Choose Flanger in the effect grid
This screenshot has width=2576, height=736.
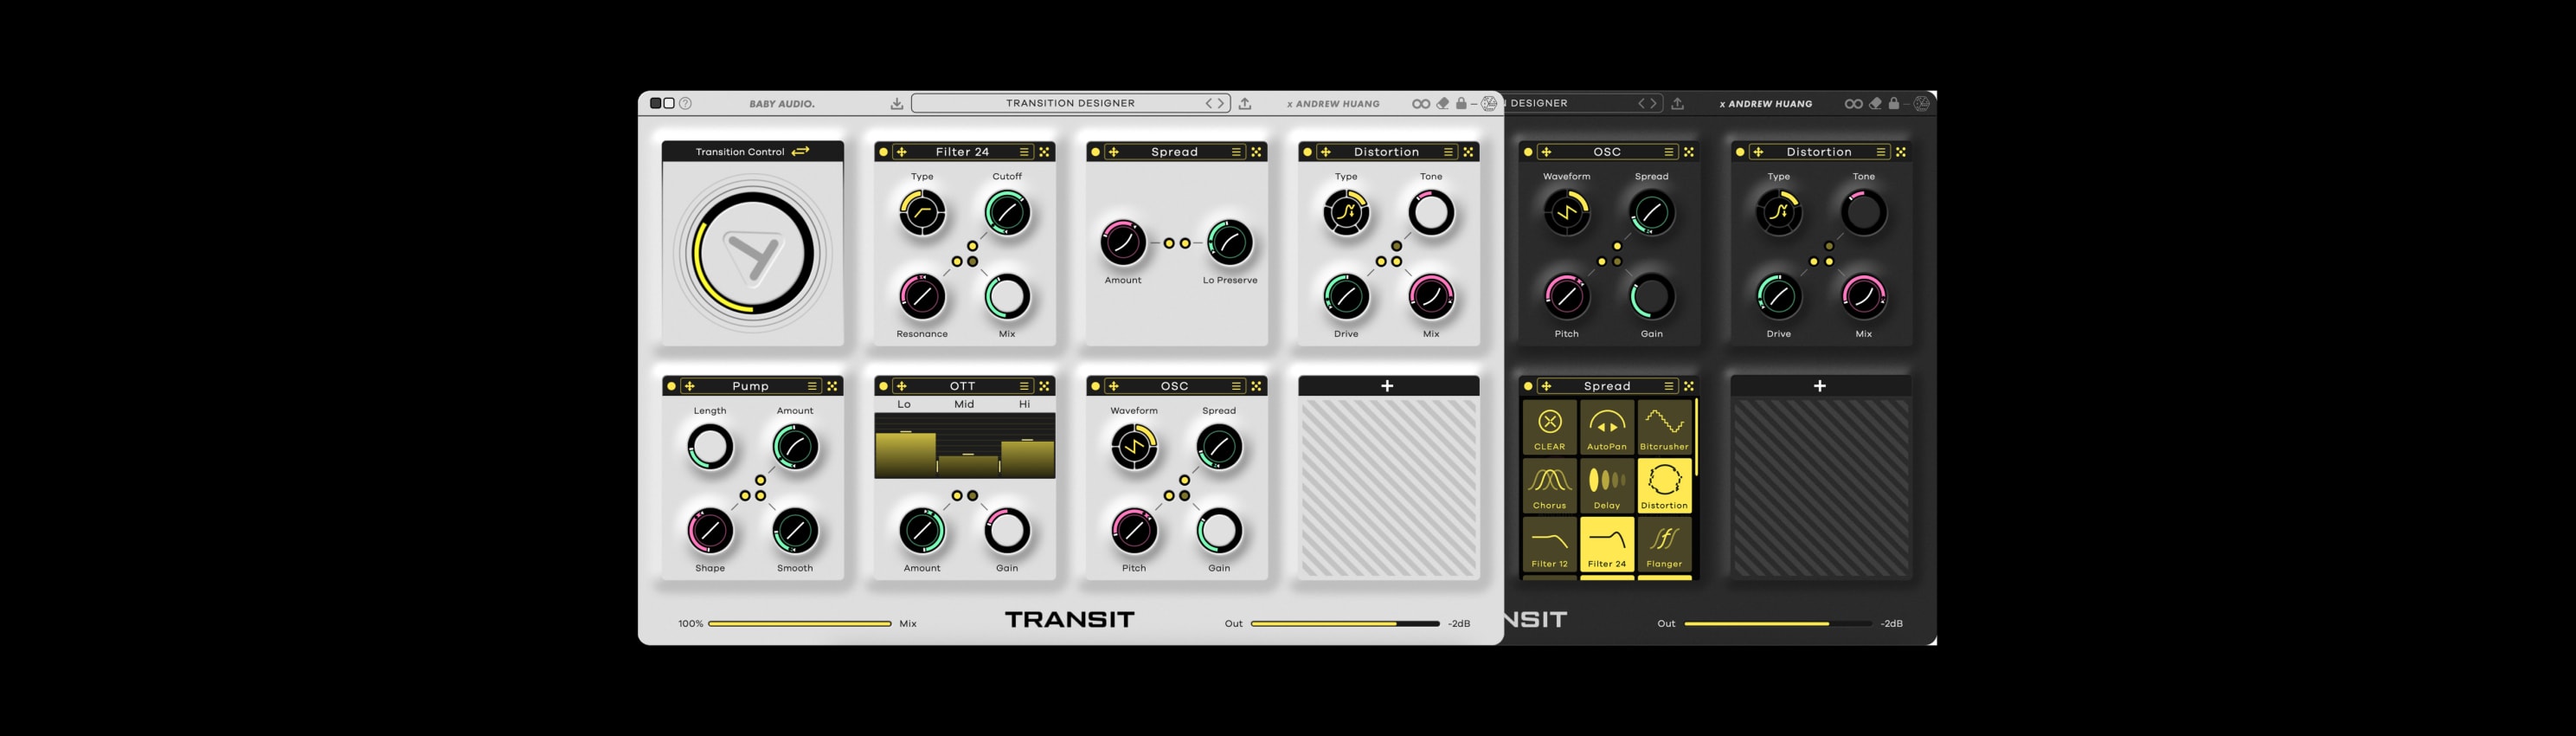1664,544
